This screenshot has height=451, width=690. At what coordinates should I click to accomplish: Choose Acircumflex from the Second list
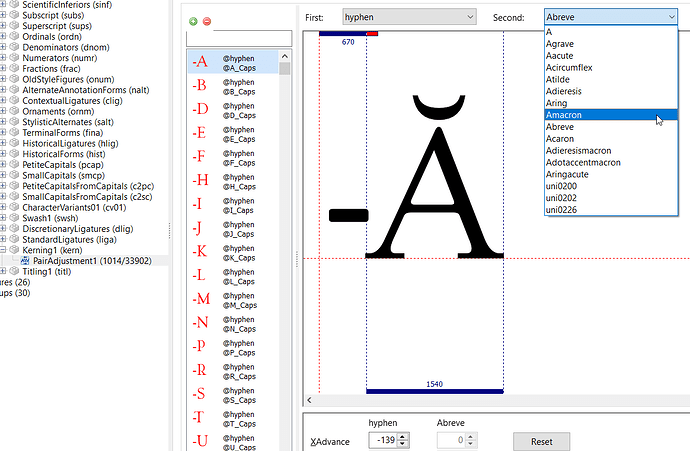611,67
